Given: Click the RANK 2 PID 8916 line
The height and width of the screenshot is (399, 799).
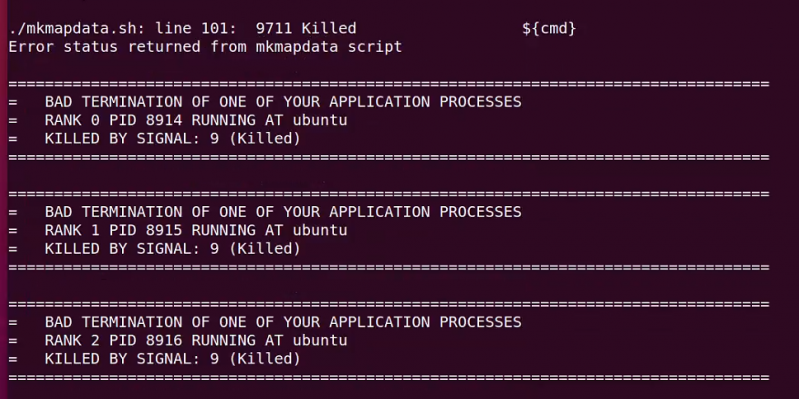Looking at the screenshot, I should point(178,340).
